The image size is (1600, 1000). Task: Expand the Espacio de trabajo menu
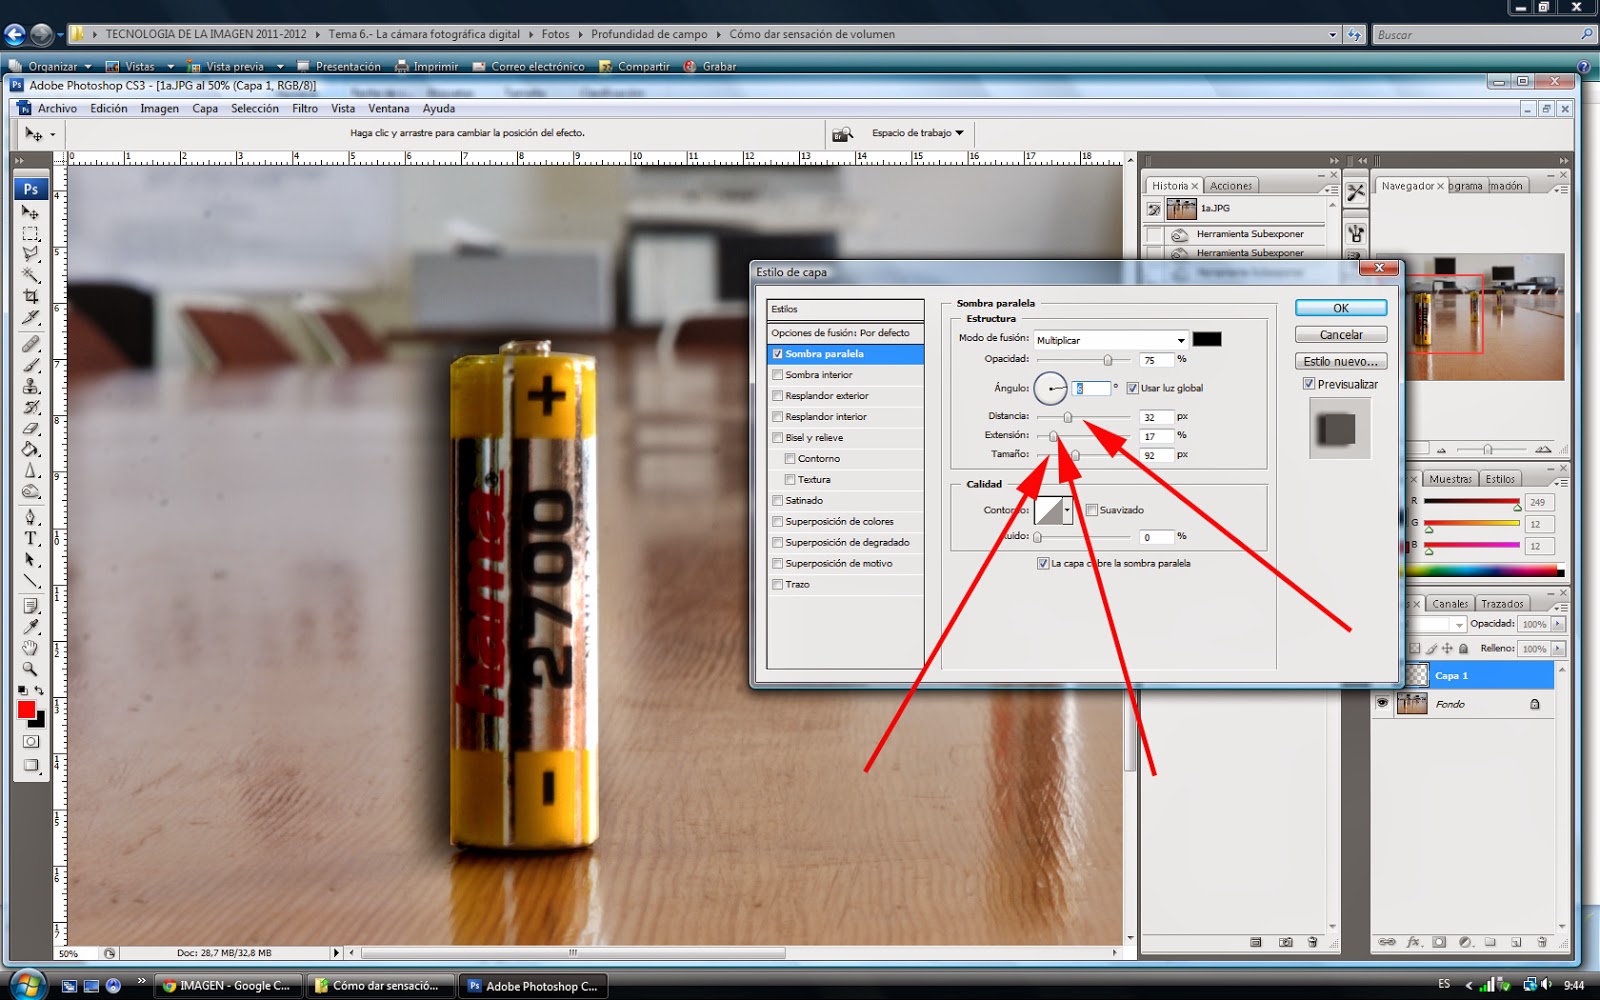[x=917, y=133]
